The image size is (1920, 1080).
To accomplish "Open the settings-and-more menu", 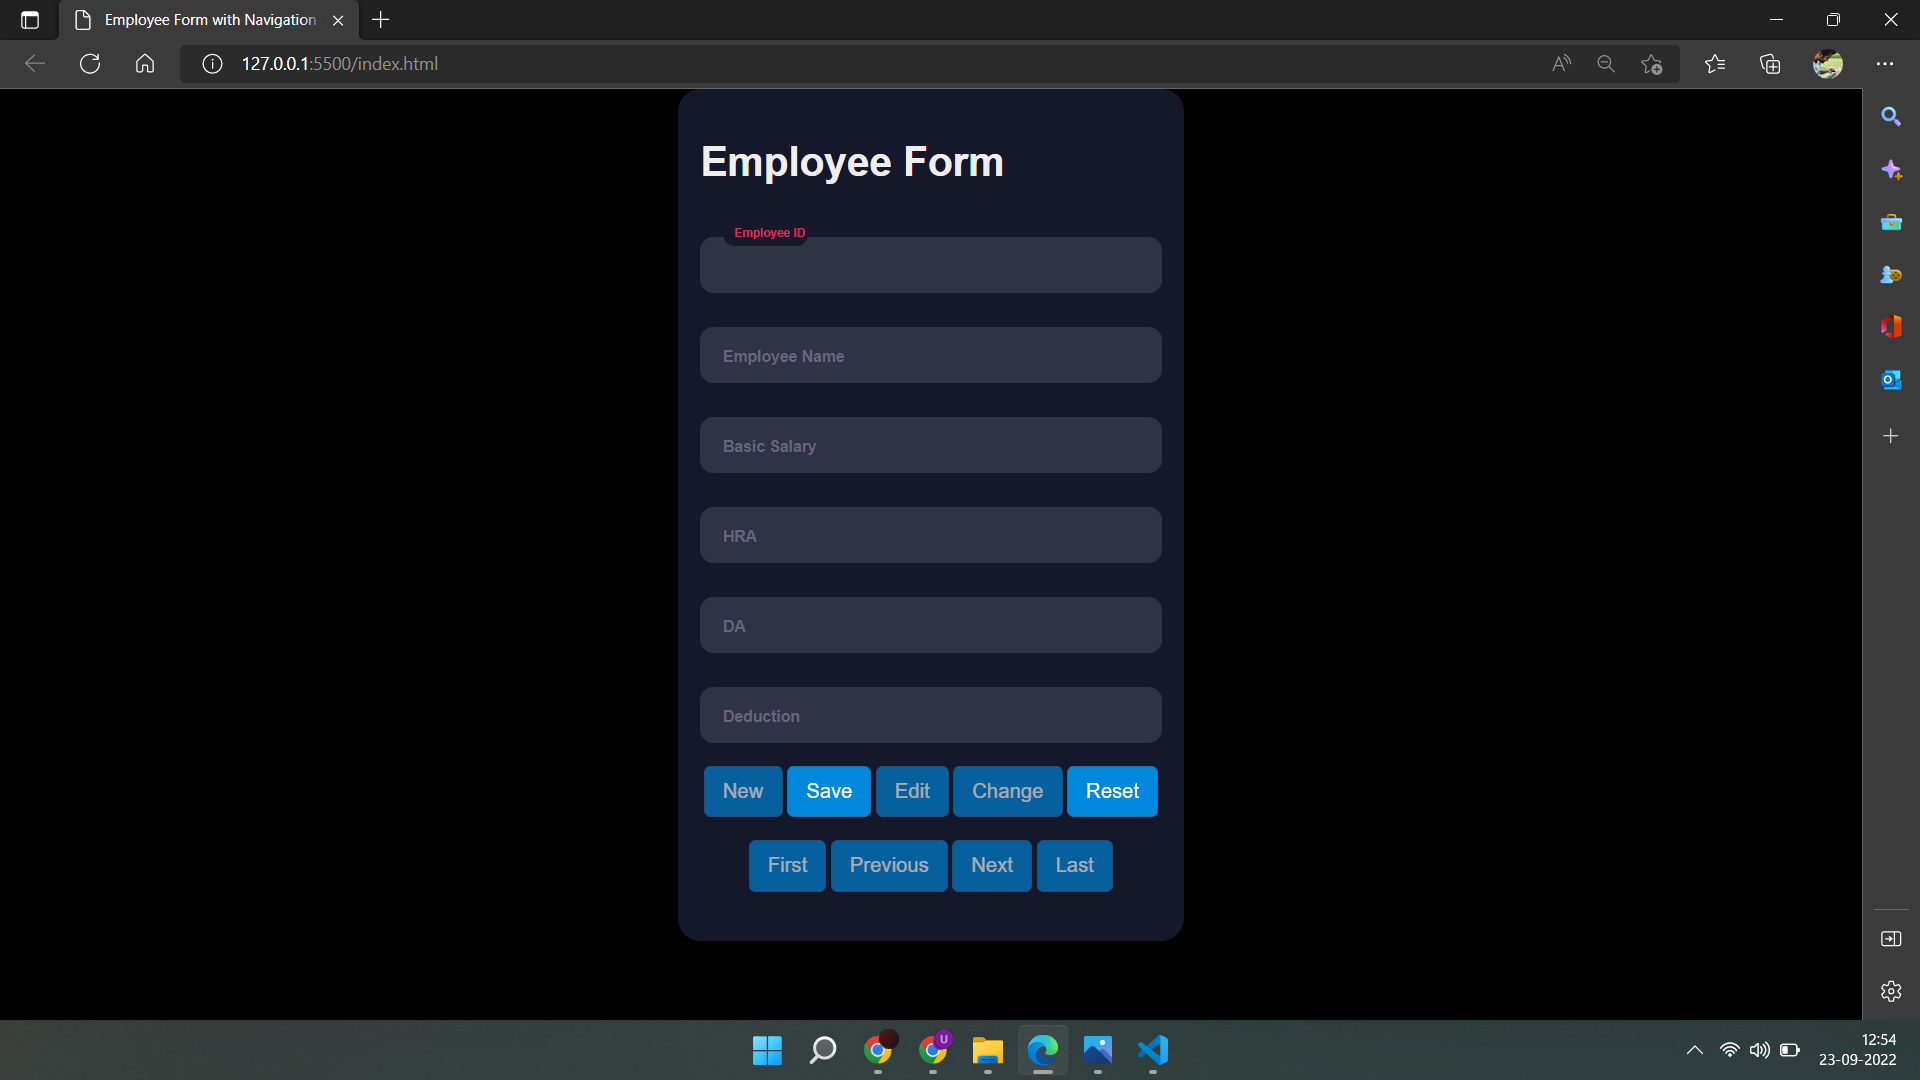I will pyautogui.click(x=1886, y=63).
